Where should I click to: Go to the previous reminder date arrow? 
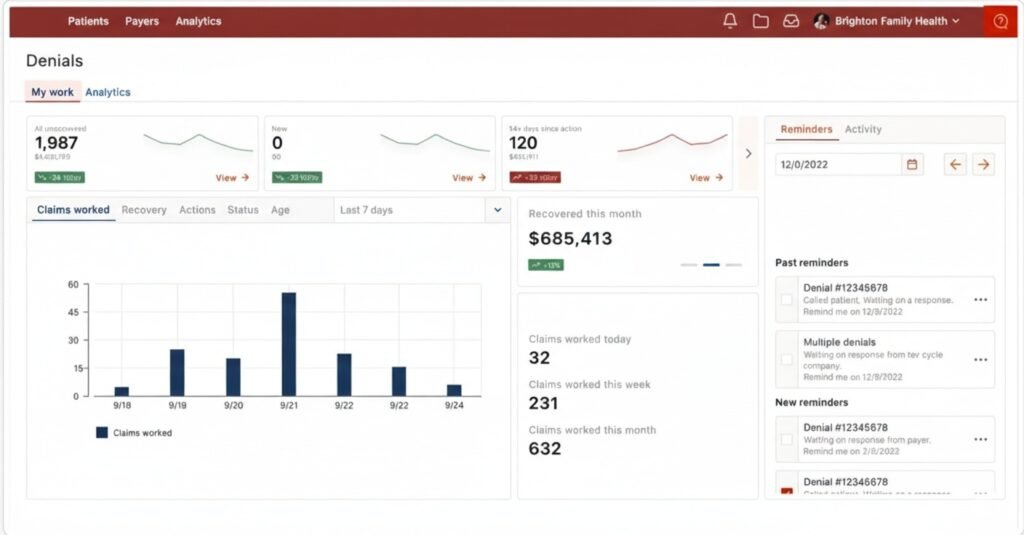(x=955, y=164)
